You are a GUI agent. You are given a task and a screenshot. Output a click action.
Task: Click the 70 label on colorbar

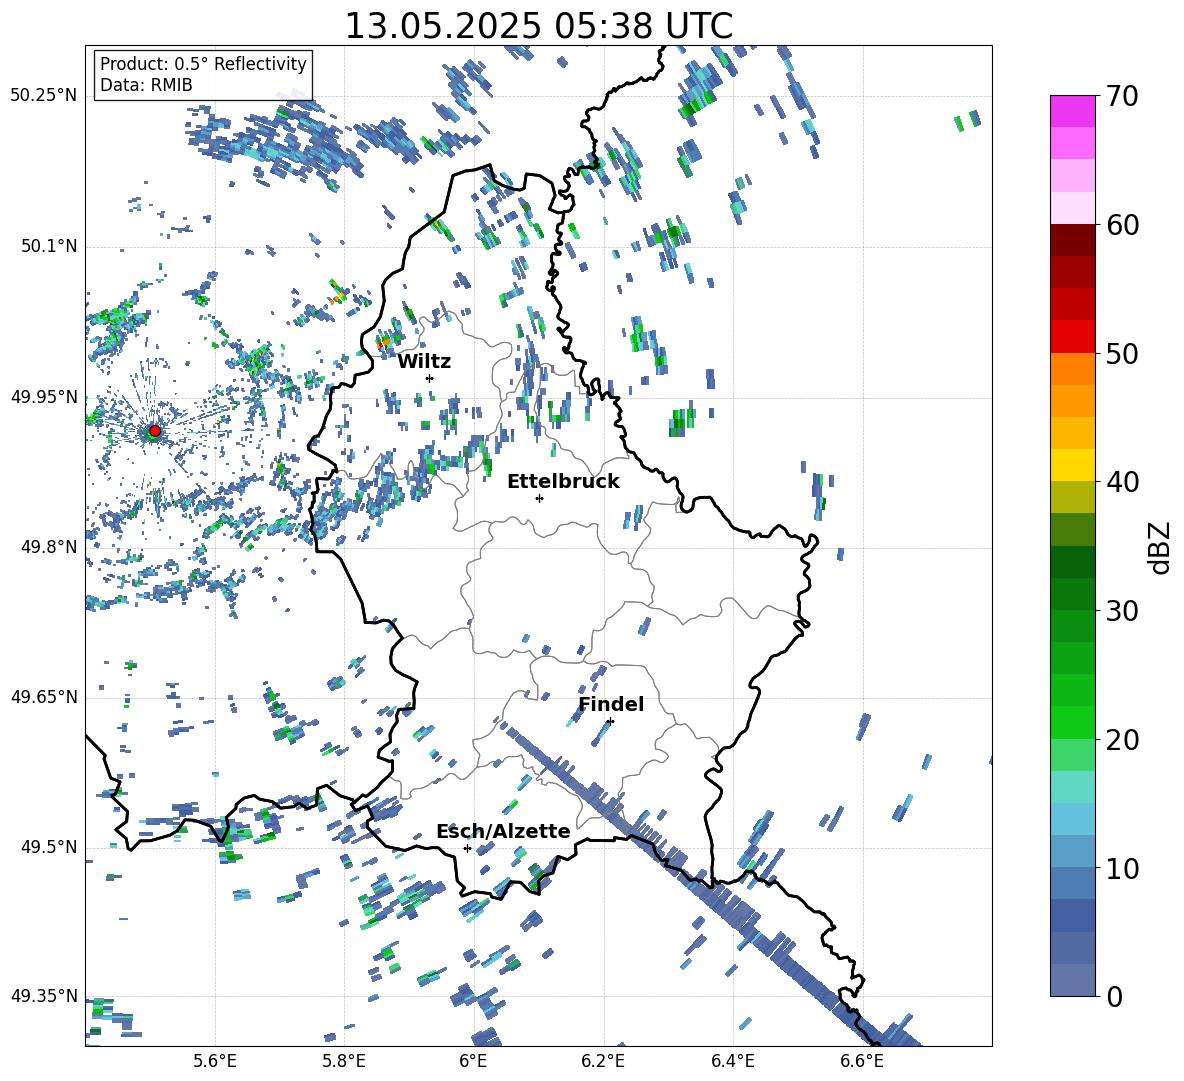(x=1122, y=96)
